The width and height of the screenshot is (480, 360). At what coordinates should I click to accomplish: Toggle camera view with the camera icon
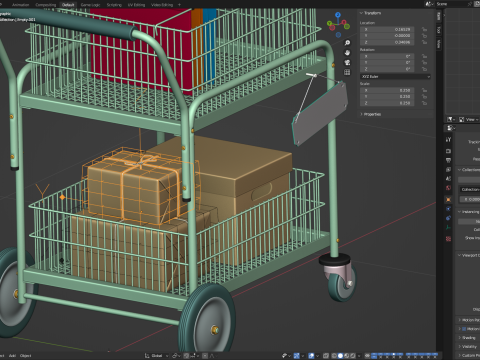347,62
